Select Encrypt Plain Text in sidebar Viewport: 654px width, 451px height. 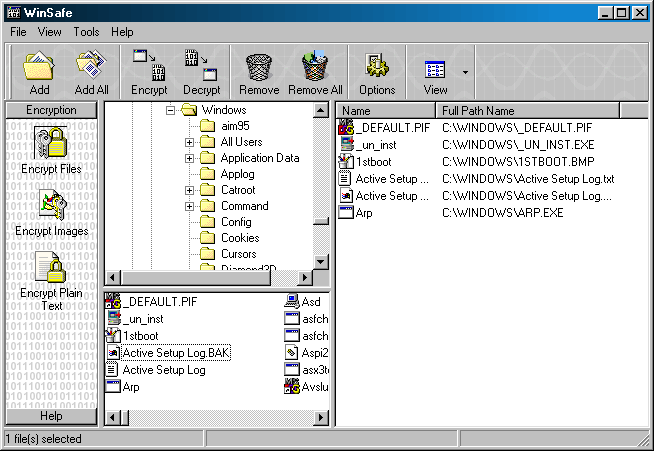[51, 282]
